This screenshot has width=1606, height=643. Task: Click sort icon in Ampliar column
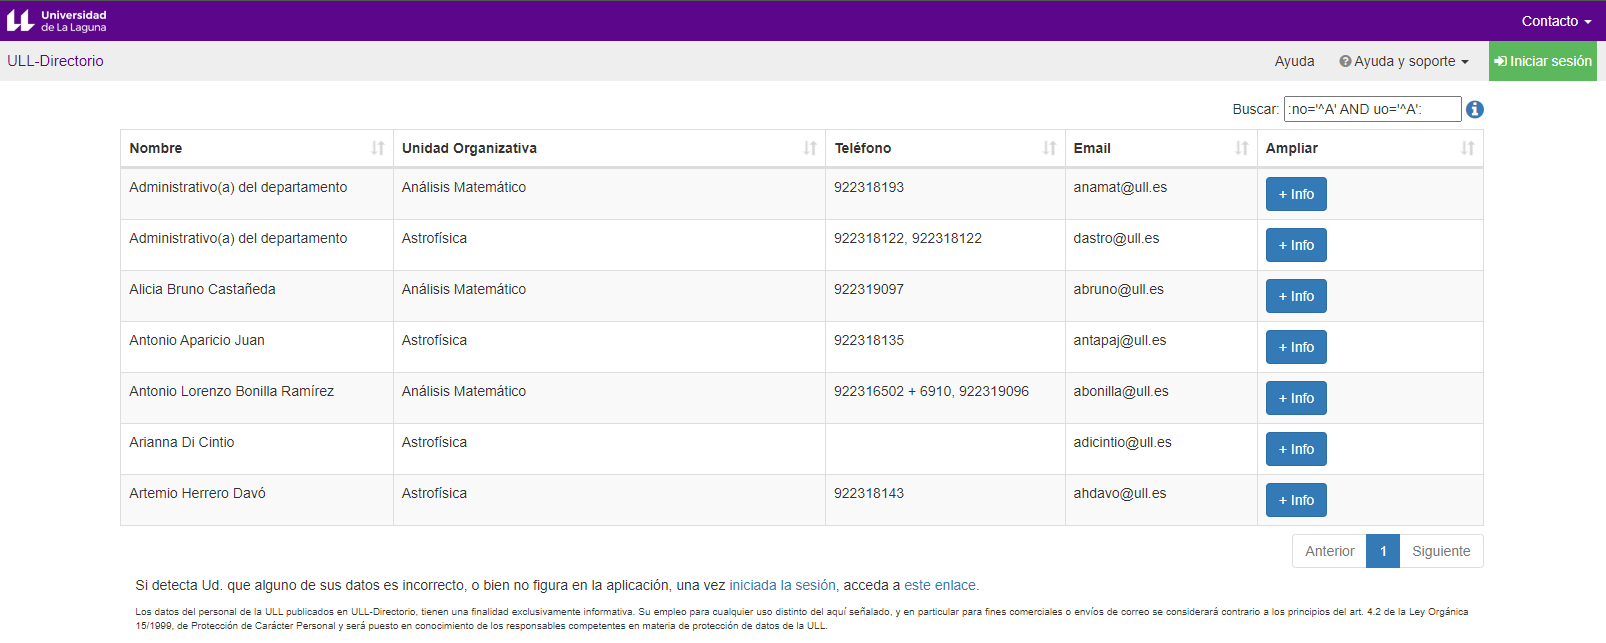[1467, 148]
